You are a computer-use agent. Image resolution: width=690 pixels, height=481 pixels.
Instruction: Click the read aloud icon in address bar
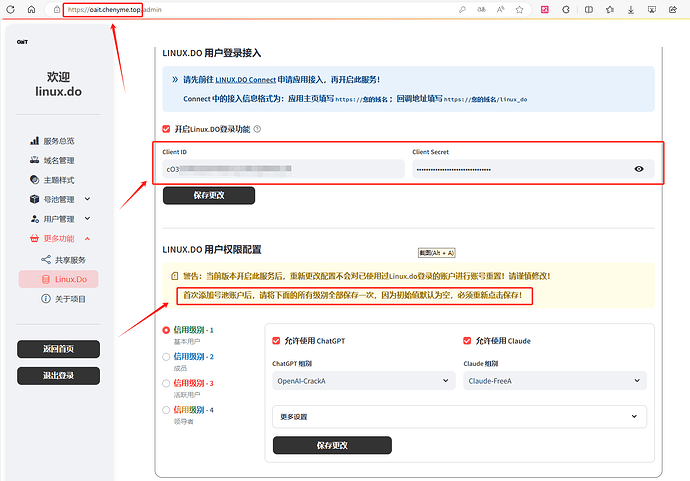[x=500, y=9]
